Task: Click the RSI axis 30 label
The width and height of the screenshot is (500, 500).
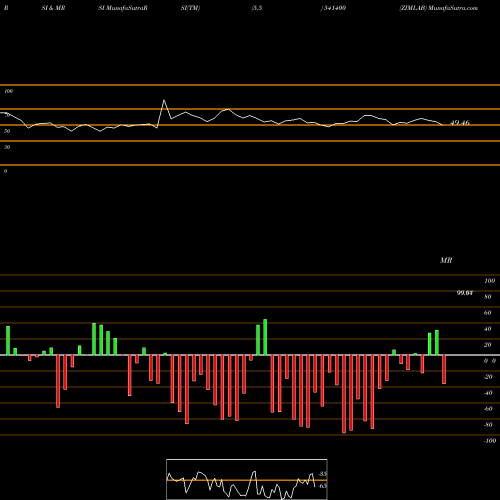Action: coord(7,147)
